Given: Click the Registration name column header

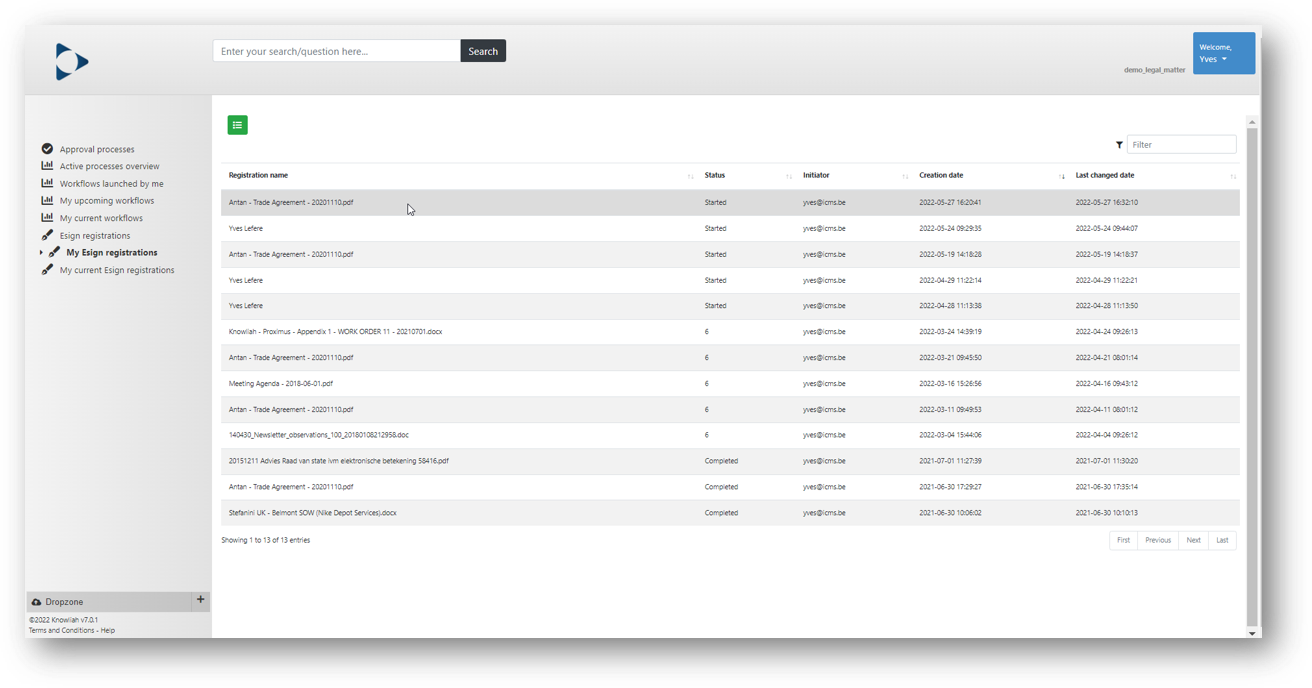Looking at the screenshot, I should point(258,175).
